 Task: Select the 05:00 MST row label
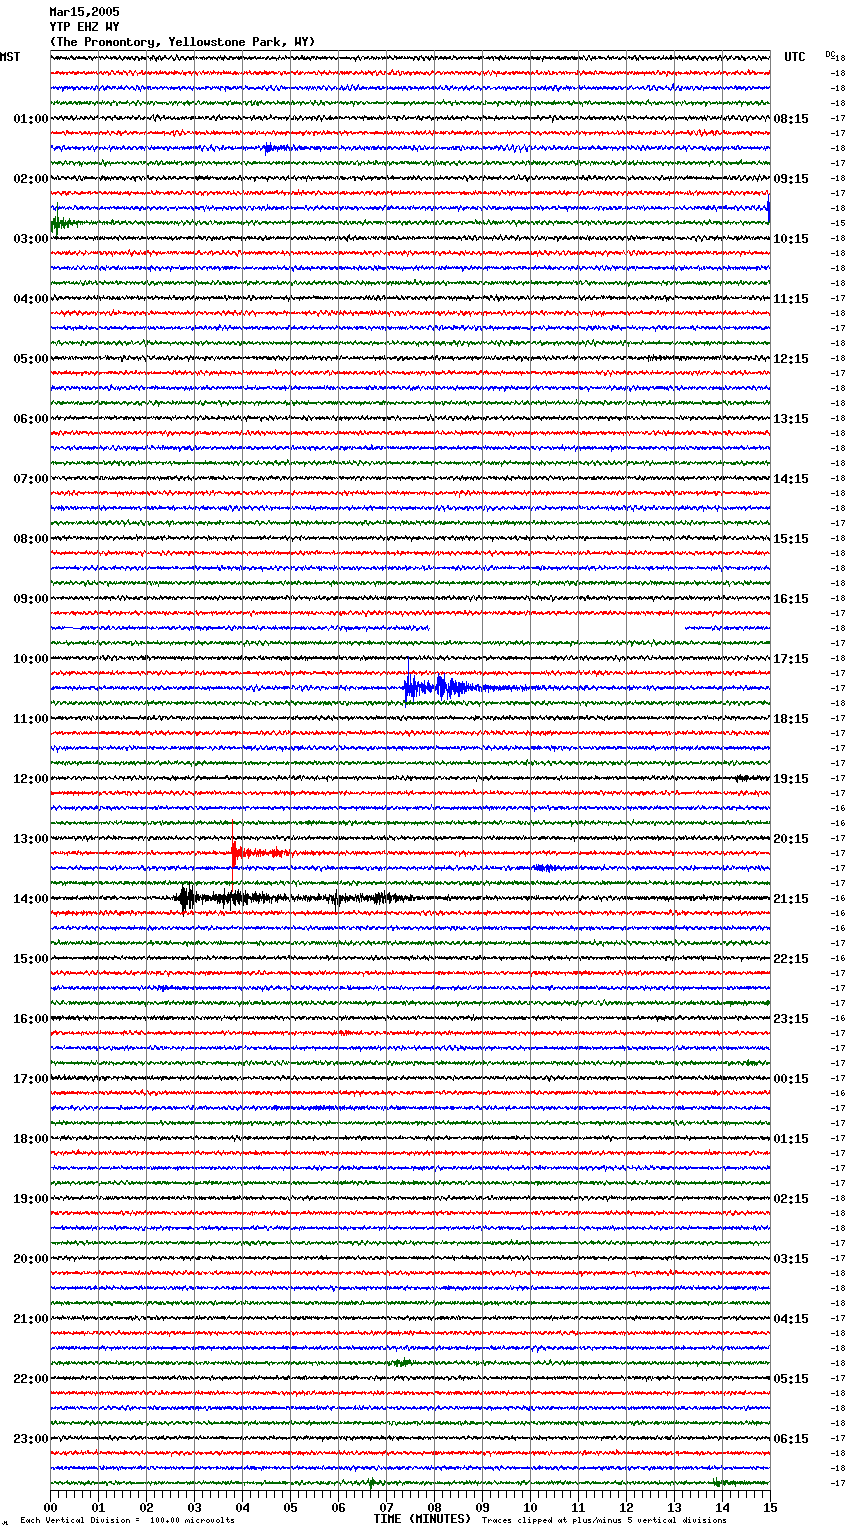[x=31, y=359]
